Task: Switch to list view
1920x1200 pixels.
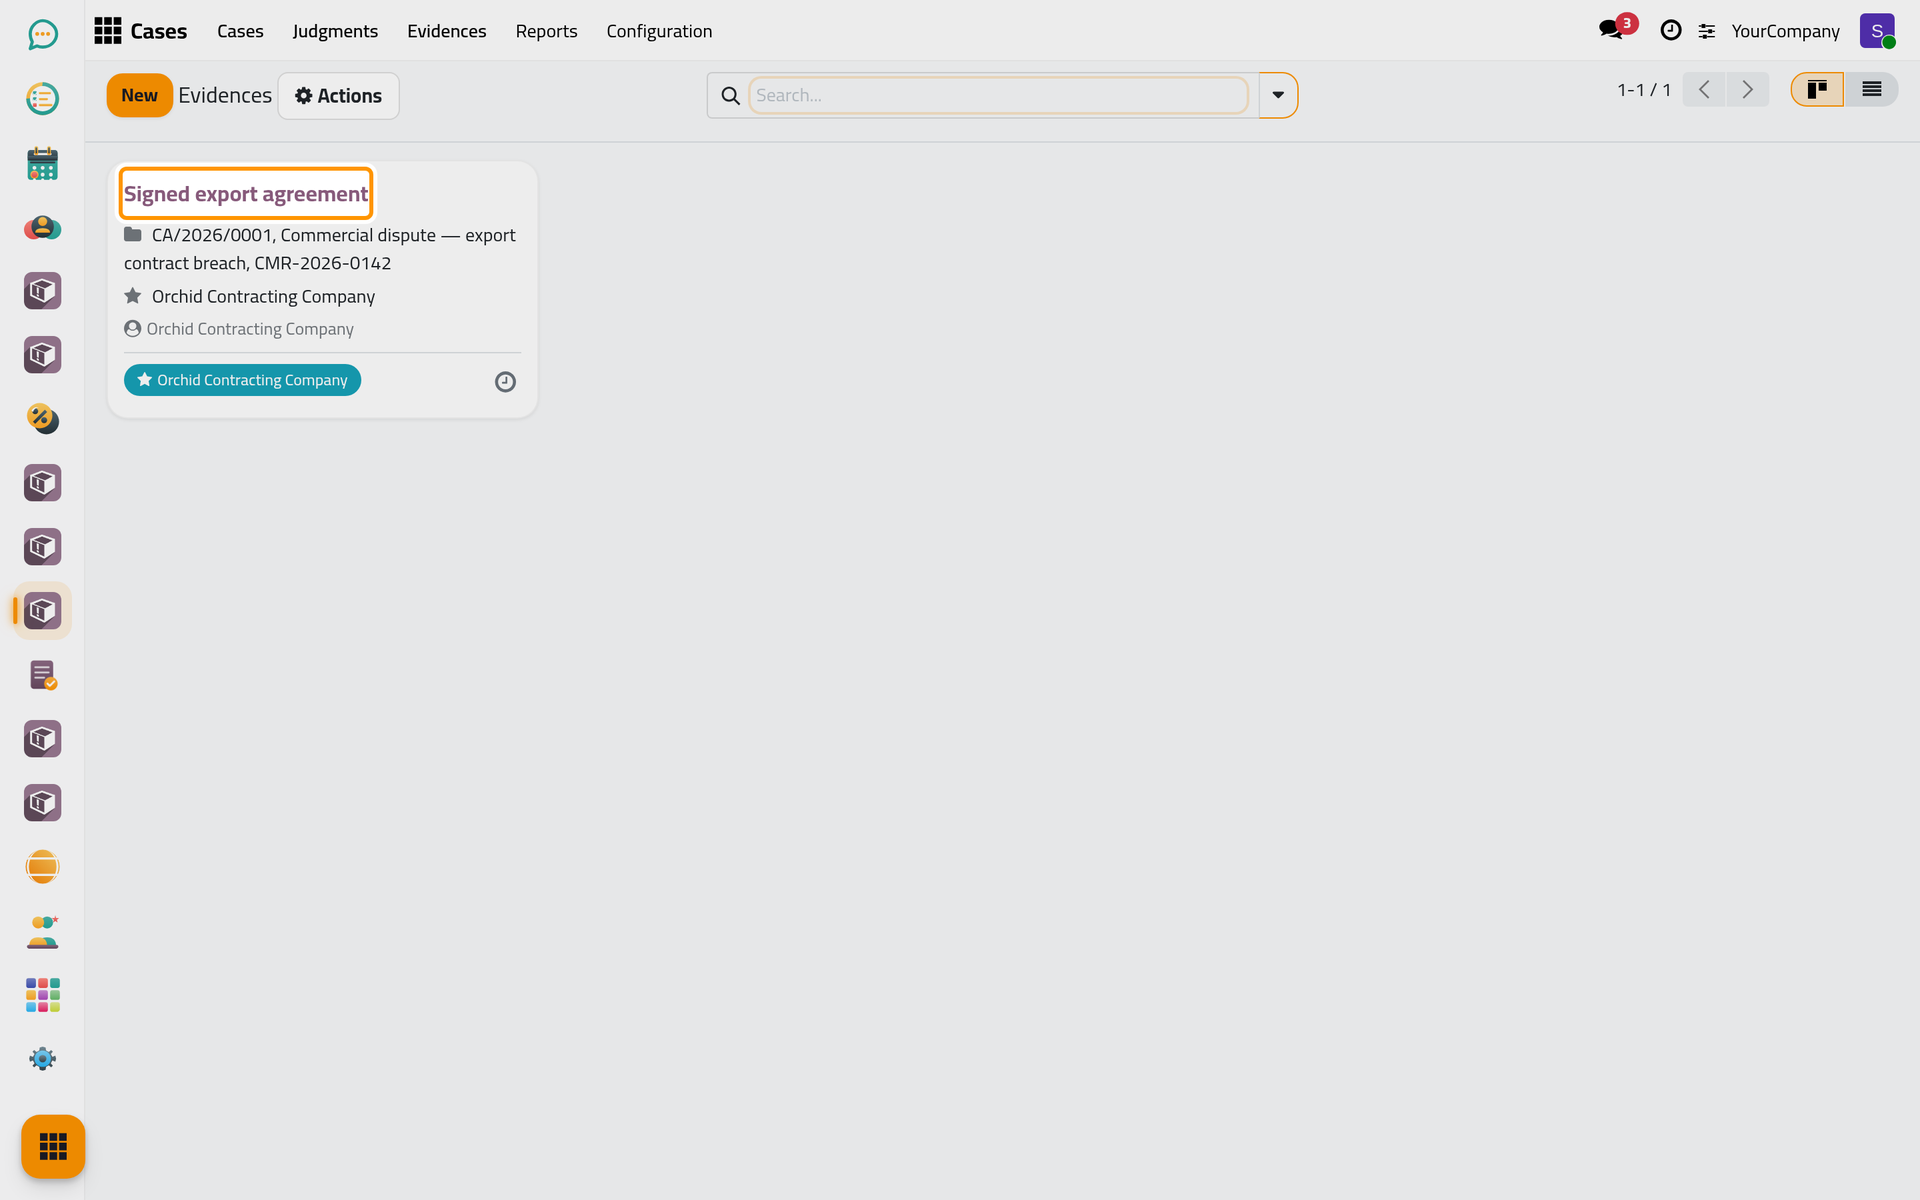Action: coord(1871,90)
